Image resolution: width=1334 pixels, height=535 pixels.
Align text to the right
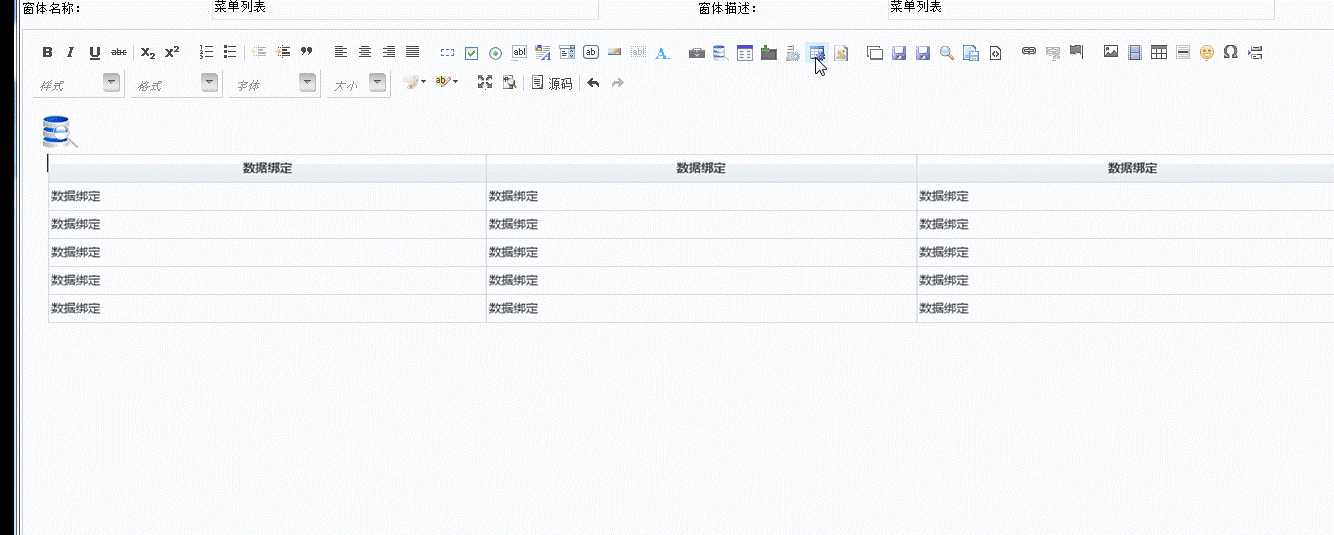[389, 52]
